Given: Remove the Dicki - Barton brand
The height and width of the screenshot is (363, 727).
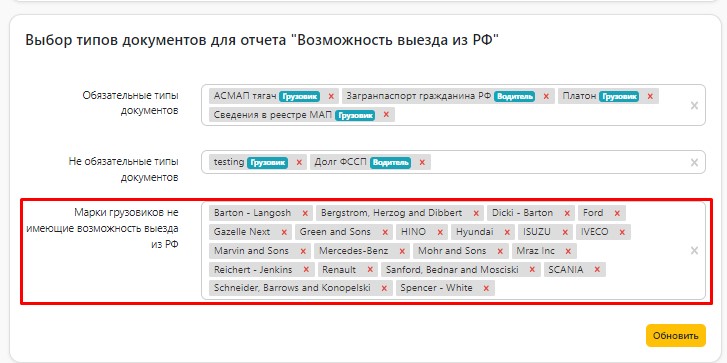Looking at the screenshot, I should click(567, 213).
